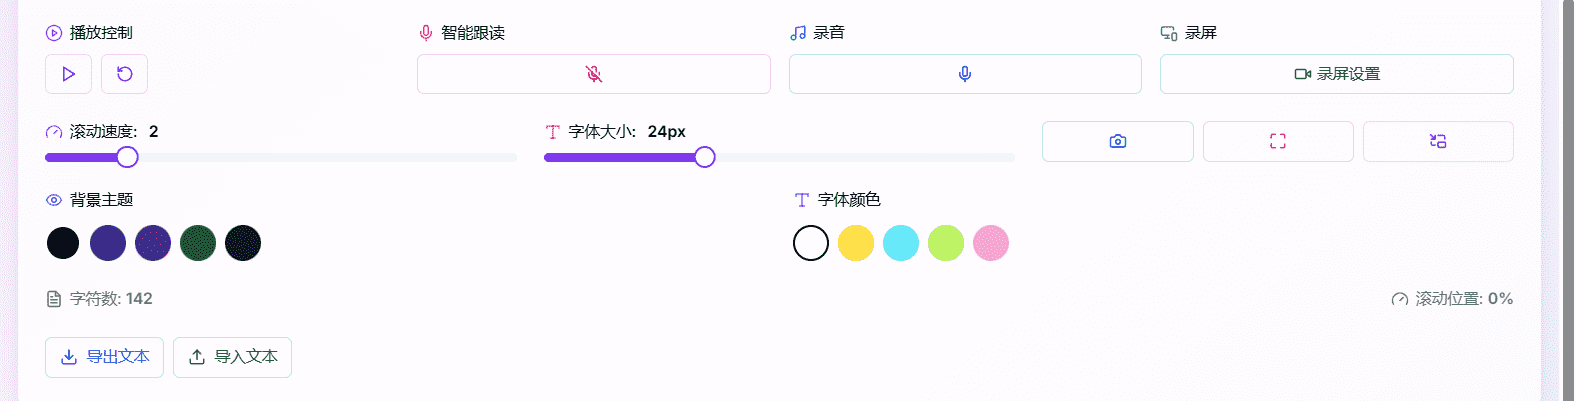Click the 导入文本 import text button
This screenshot has width=1576, height=401.
pyautogui.click(x=232, y=357)
